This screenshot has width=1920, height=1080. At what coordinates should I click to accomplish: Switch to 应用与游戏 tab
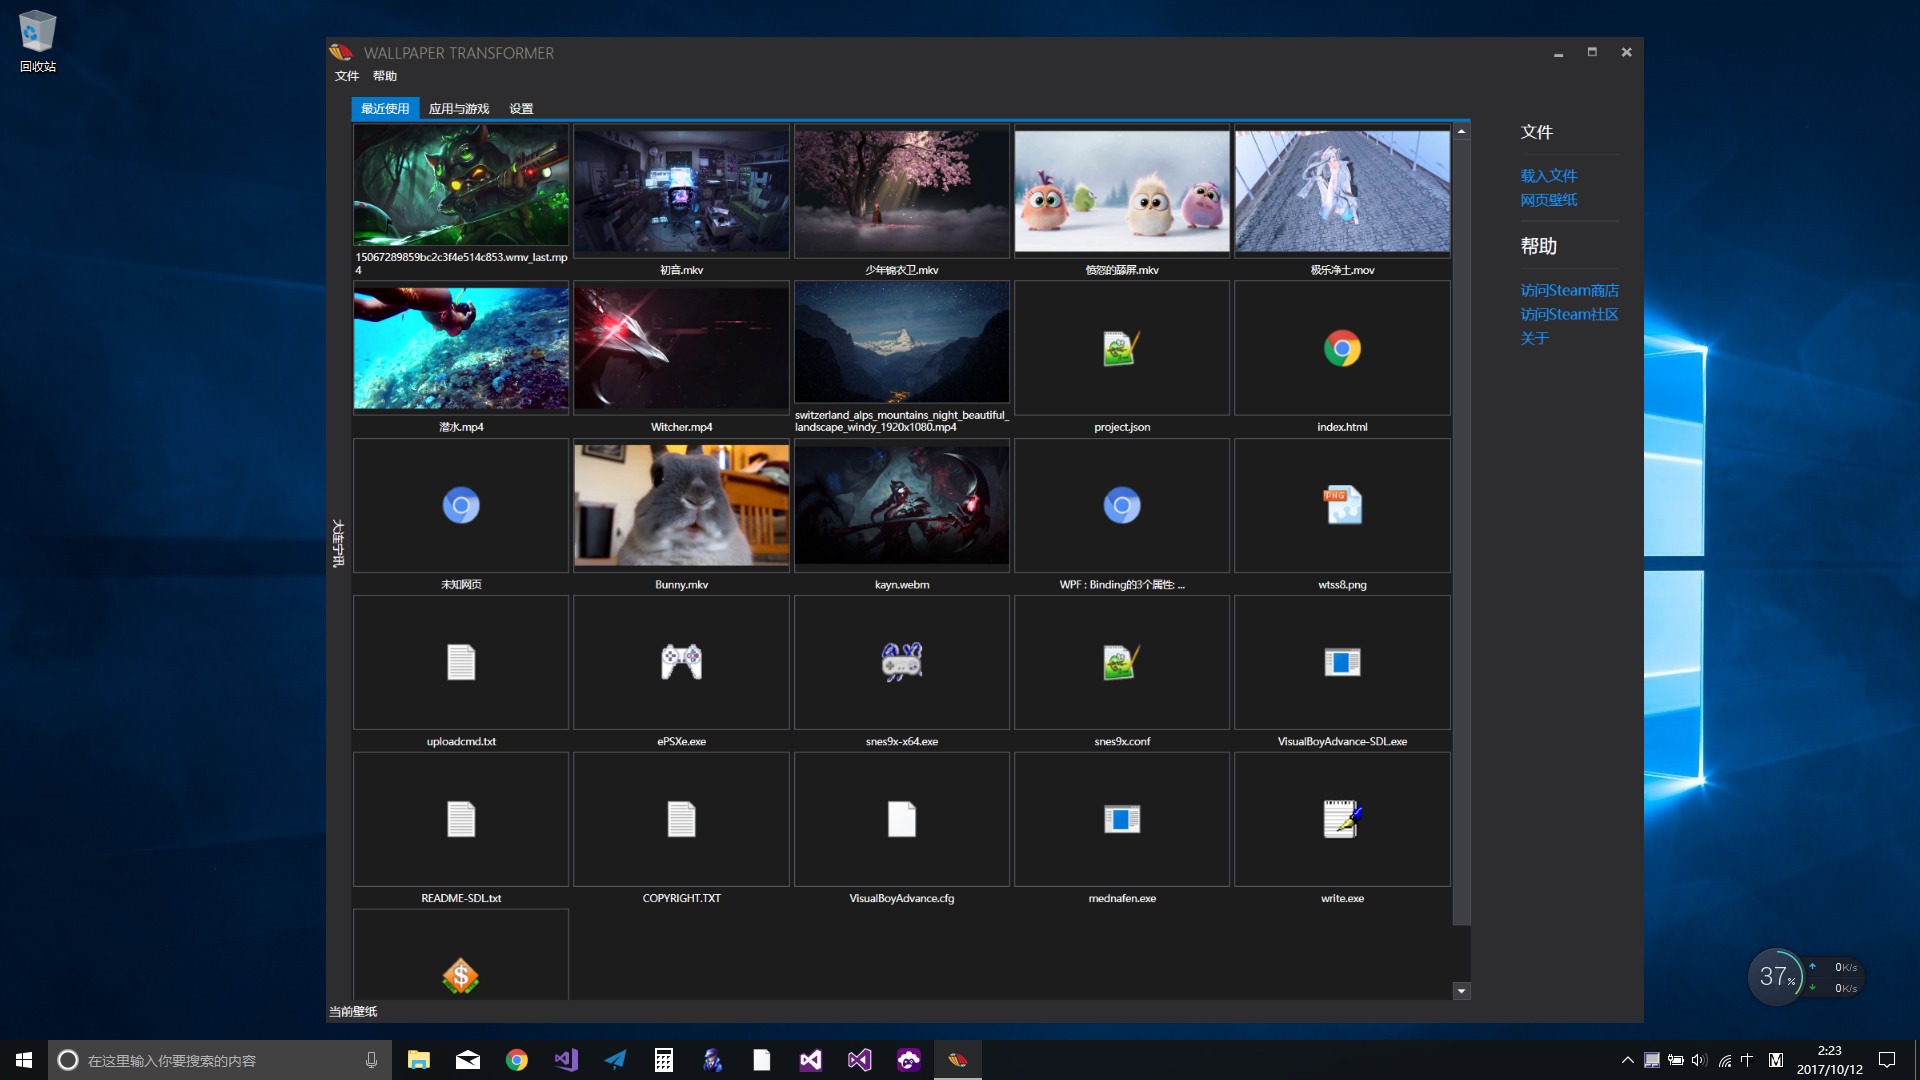(456, 108)
